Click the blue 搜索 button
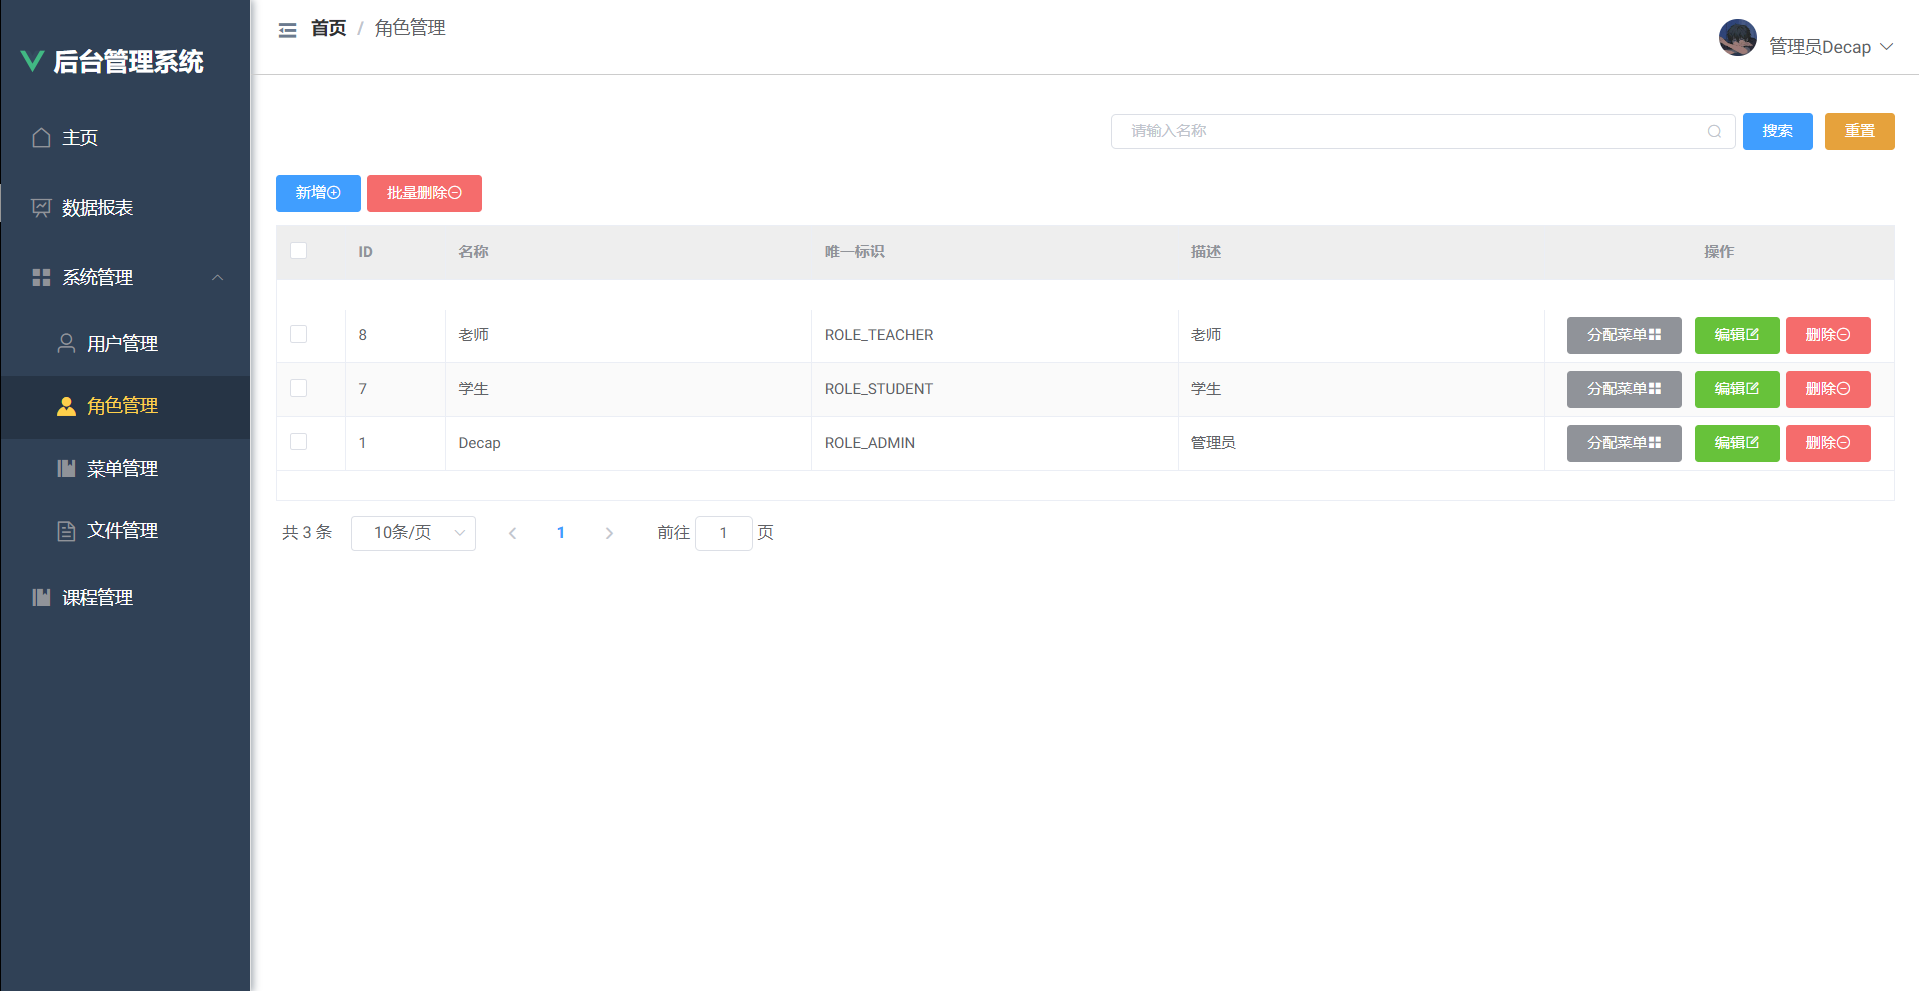Viewport: 1919px width, 991px height. [x=1777, y=131]
